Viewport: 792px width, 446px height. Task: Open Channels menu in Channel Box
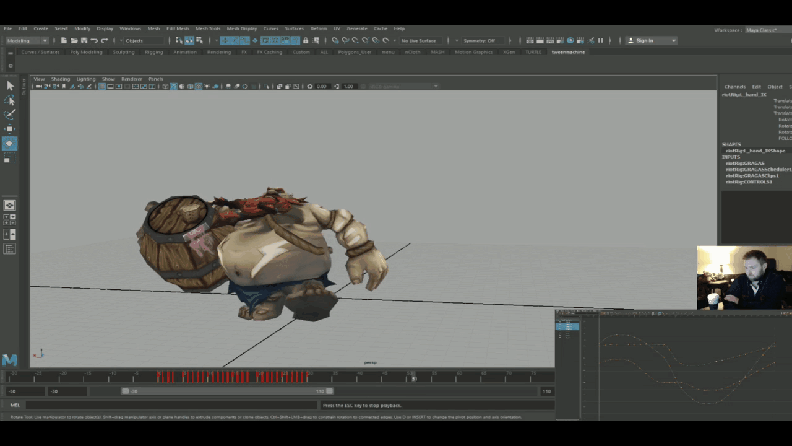pos(735,87)
